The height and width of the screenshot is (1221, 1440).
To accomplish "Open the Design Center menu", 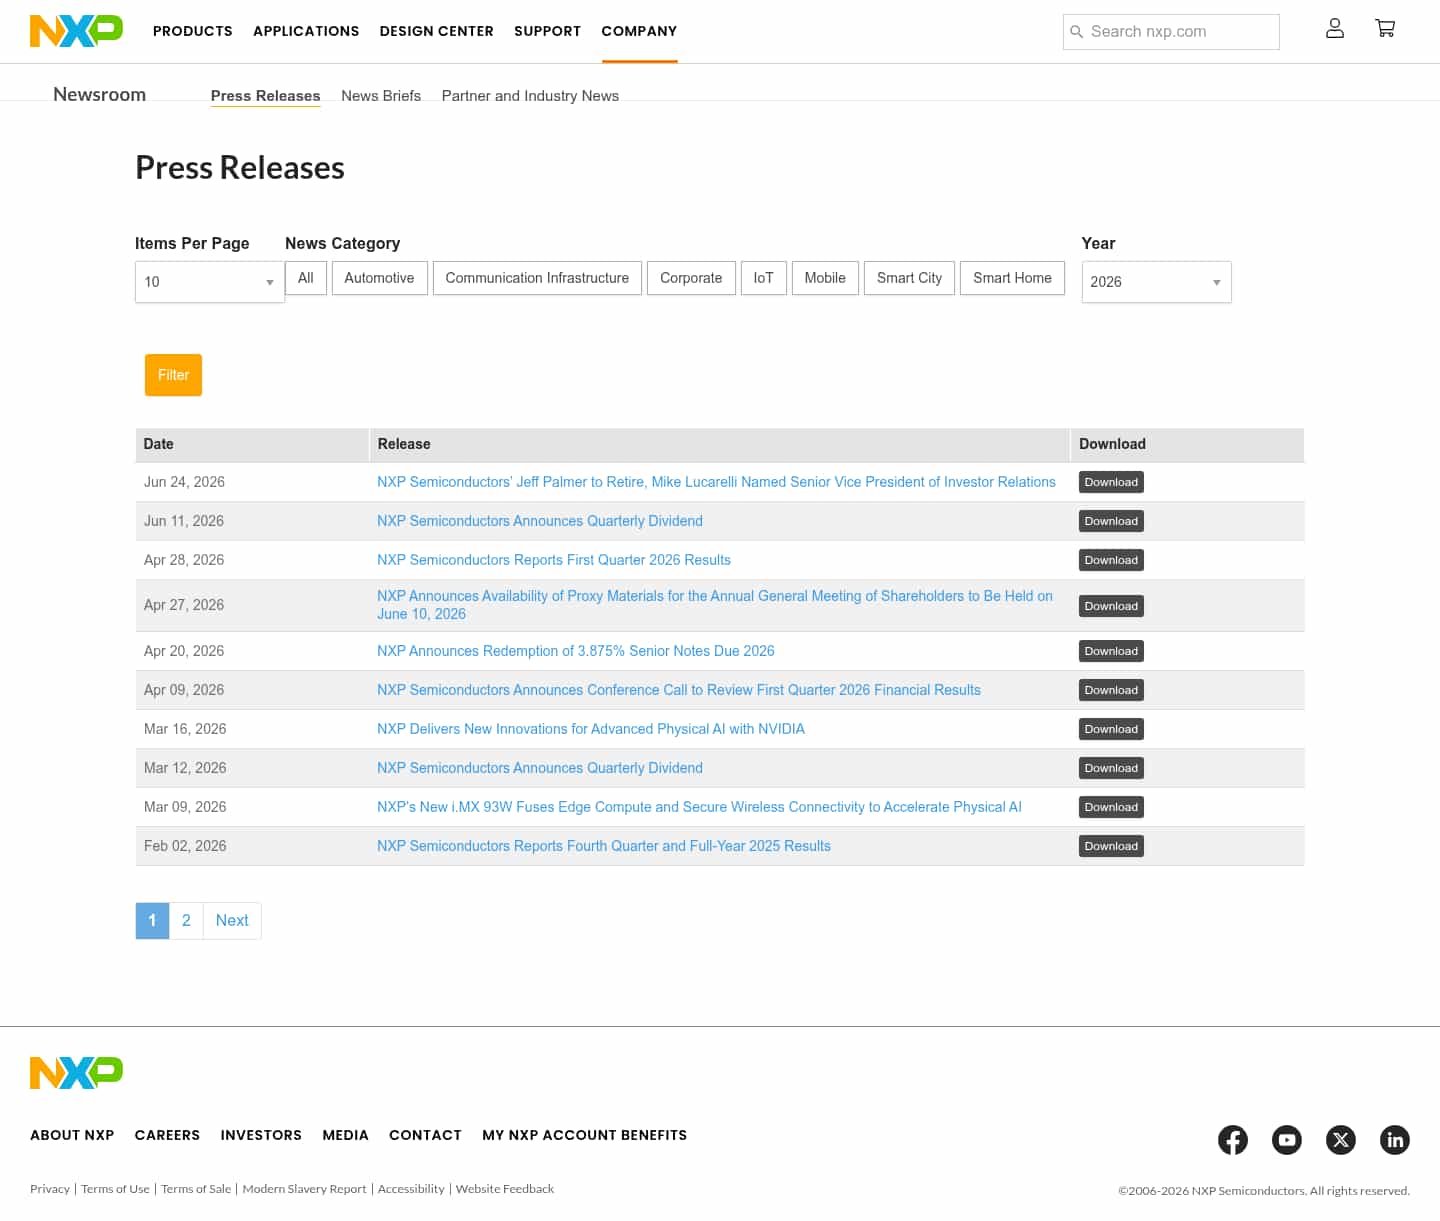I will (437, 31).
